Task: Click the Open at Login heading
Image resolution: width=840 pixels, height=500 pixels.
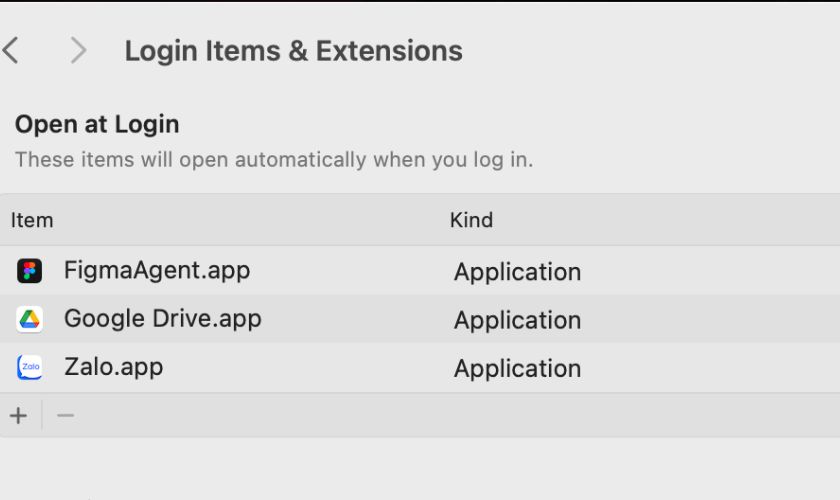Action: click(97, 125)
